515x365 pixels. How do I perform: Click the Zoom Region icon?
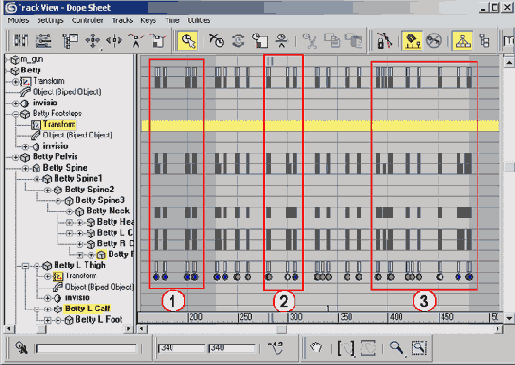point(419,348)
